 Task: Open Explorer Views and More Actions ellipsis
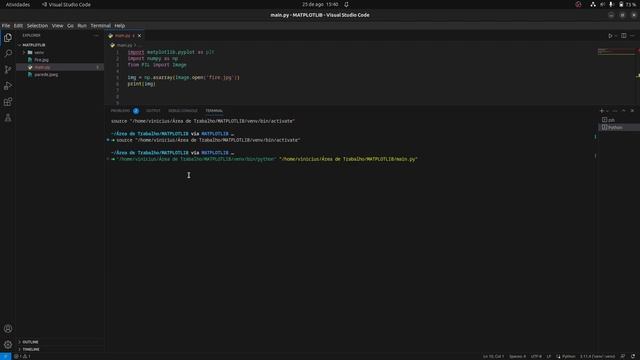point(96,36)
